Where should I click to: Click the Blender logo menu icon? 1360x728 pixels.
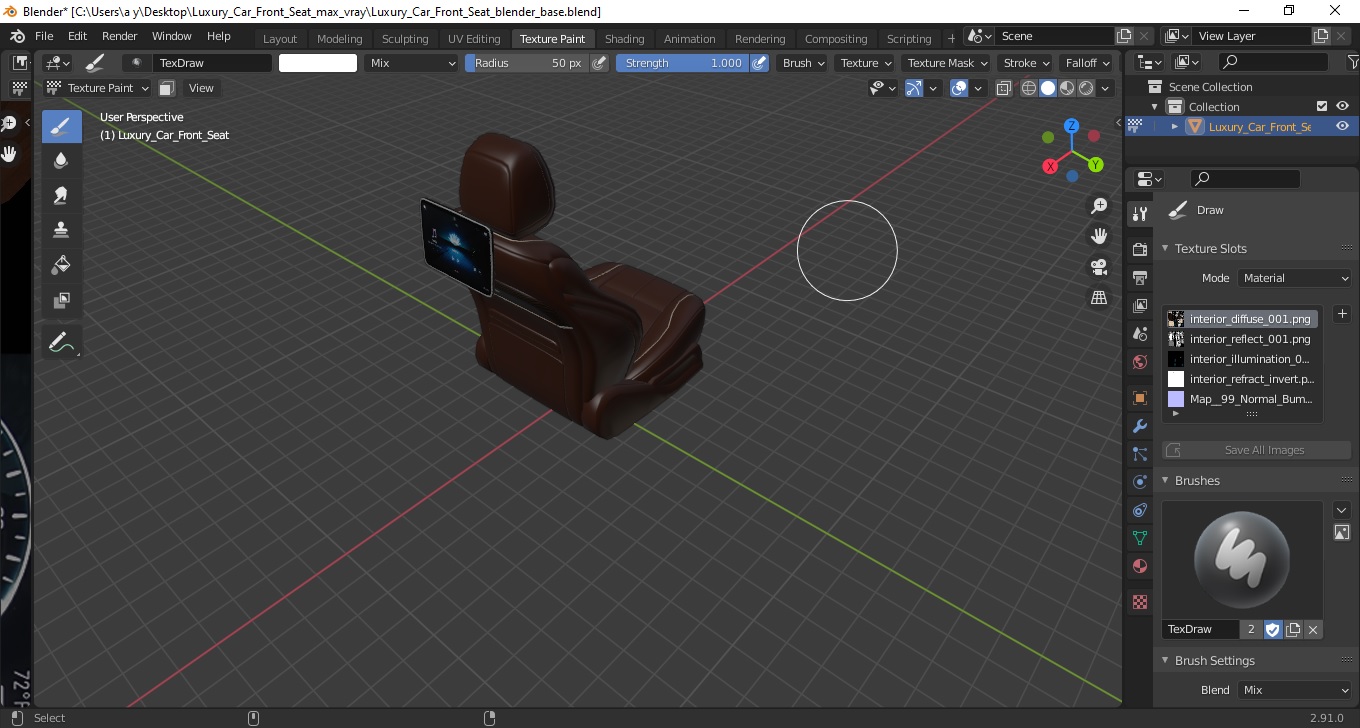[x=17, y=36]
